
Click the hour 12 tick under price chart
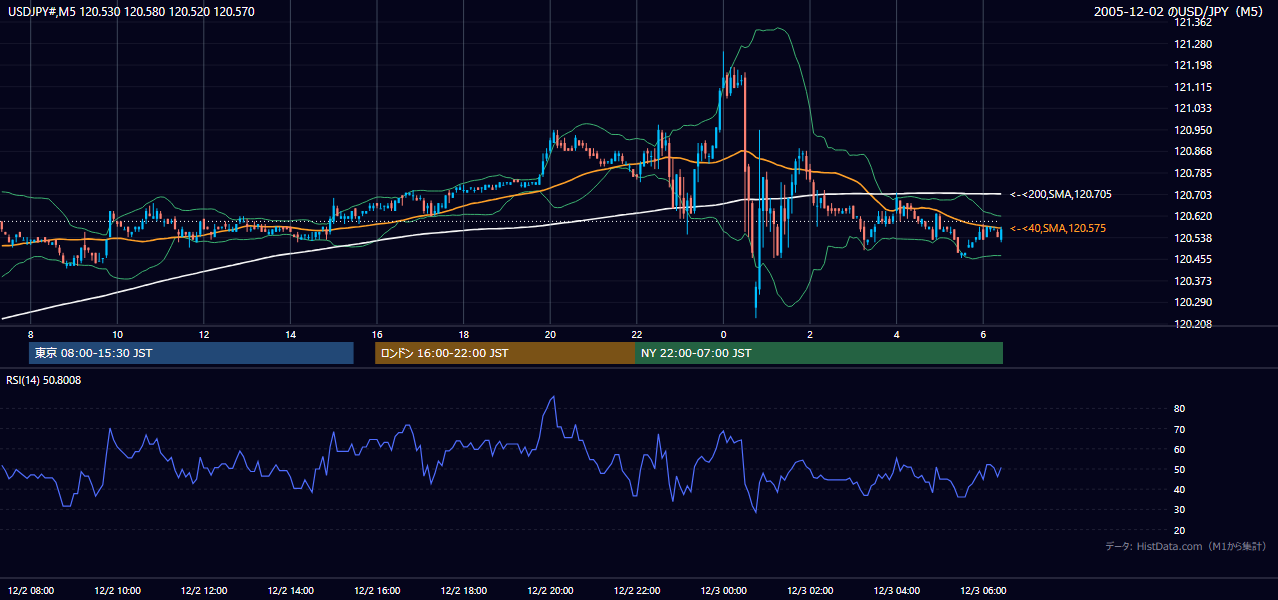click(x=204, y=335)
